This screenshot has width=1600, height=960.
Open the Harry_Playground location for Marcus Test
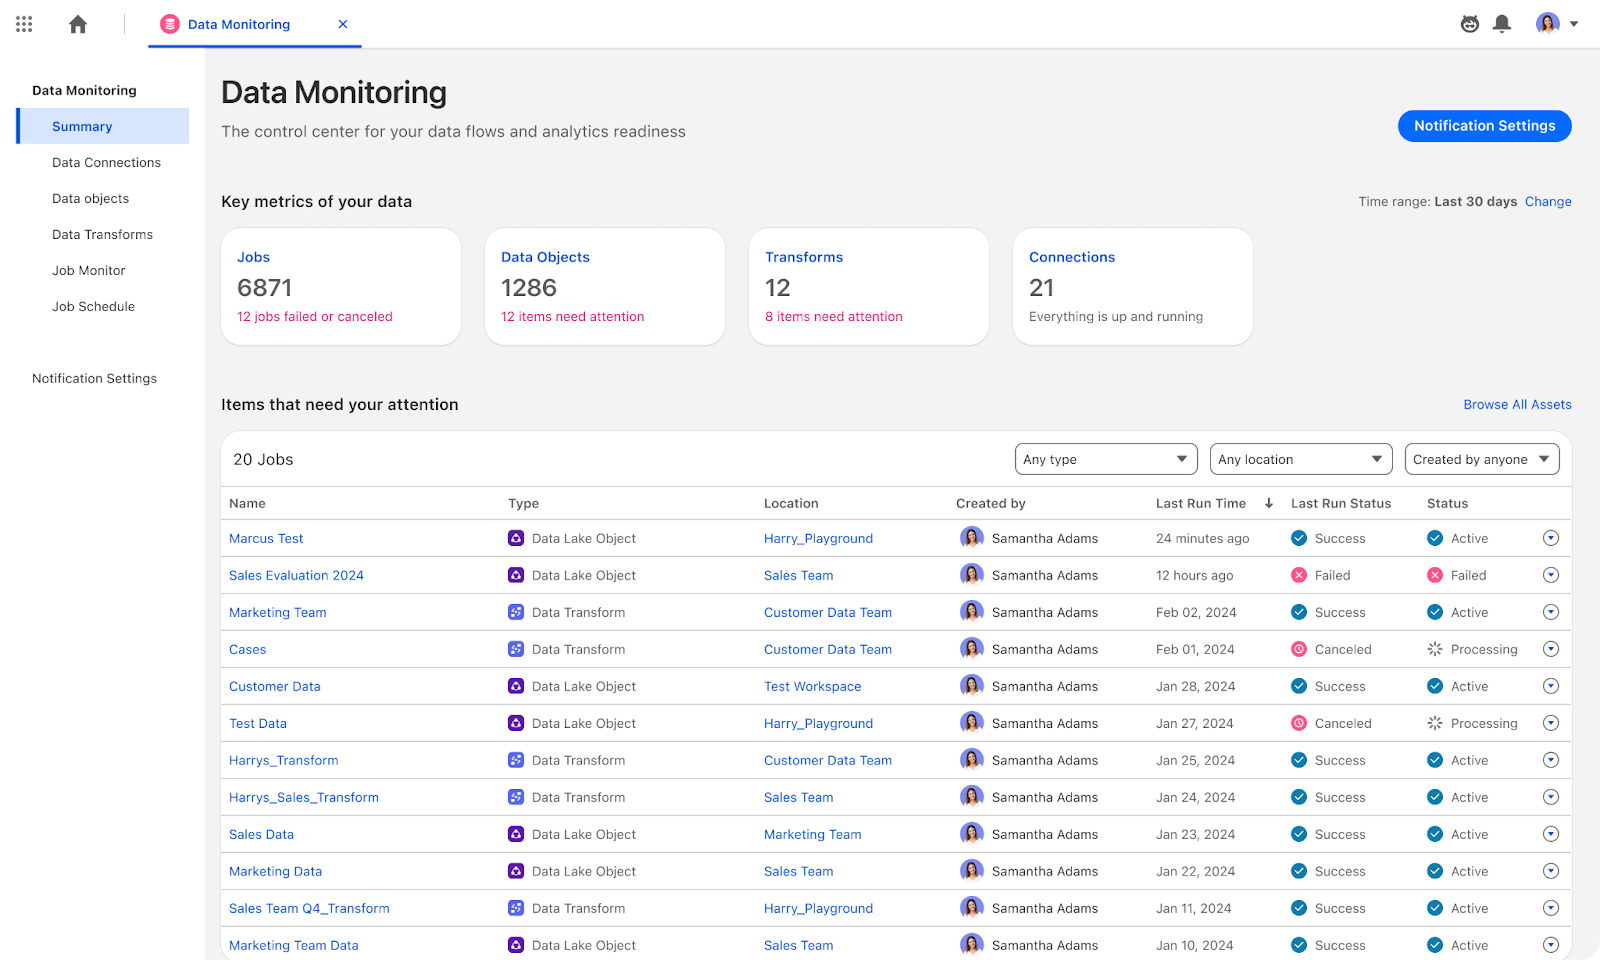(818, 538)
